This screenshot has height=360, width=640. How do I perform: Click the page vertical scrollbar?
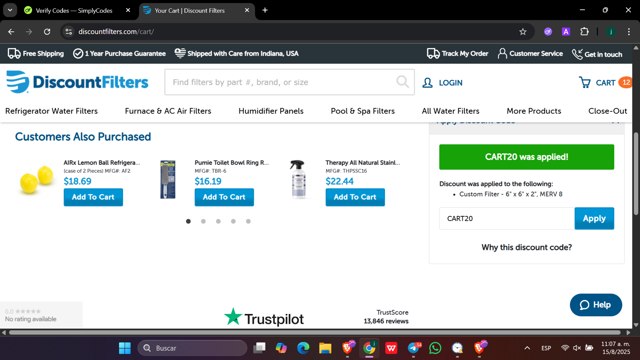pyautogui.click(x=636, y=173)
